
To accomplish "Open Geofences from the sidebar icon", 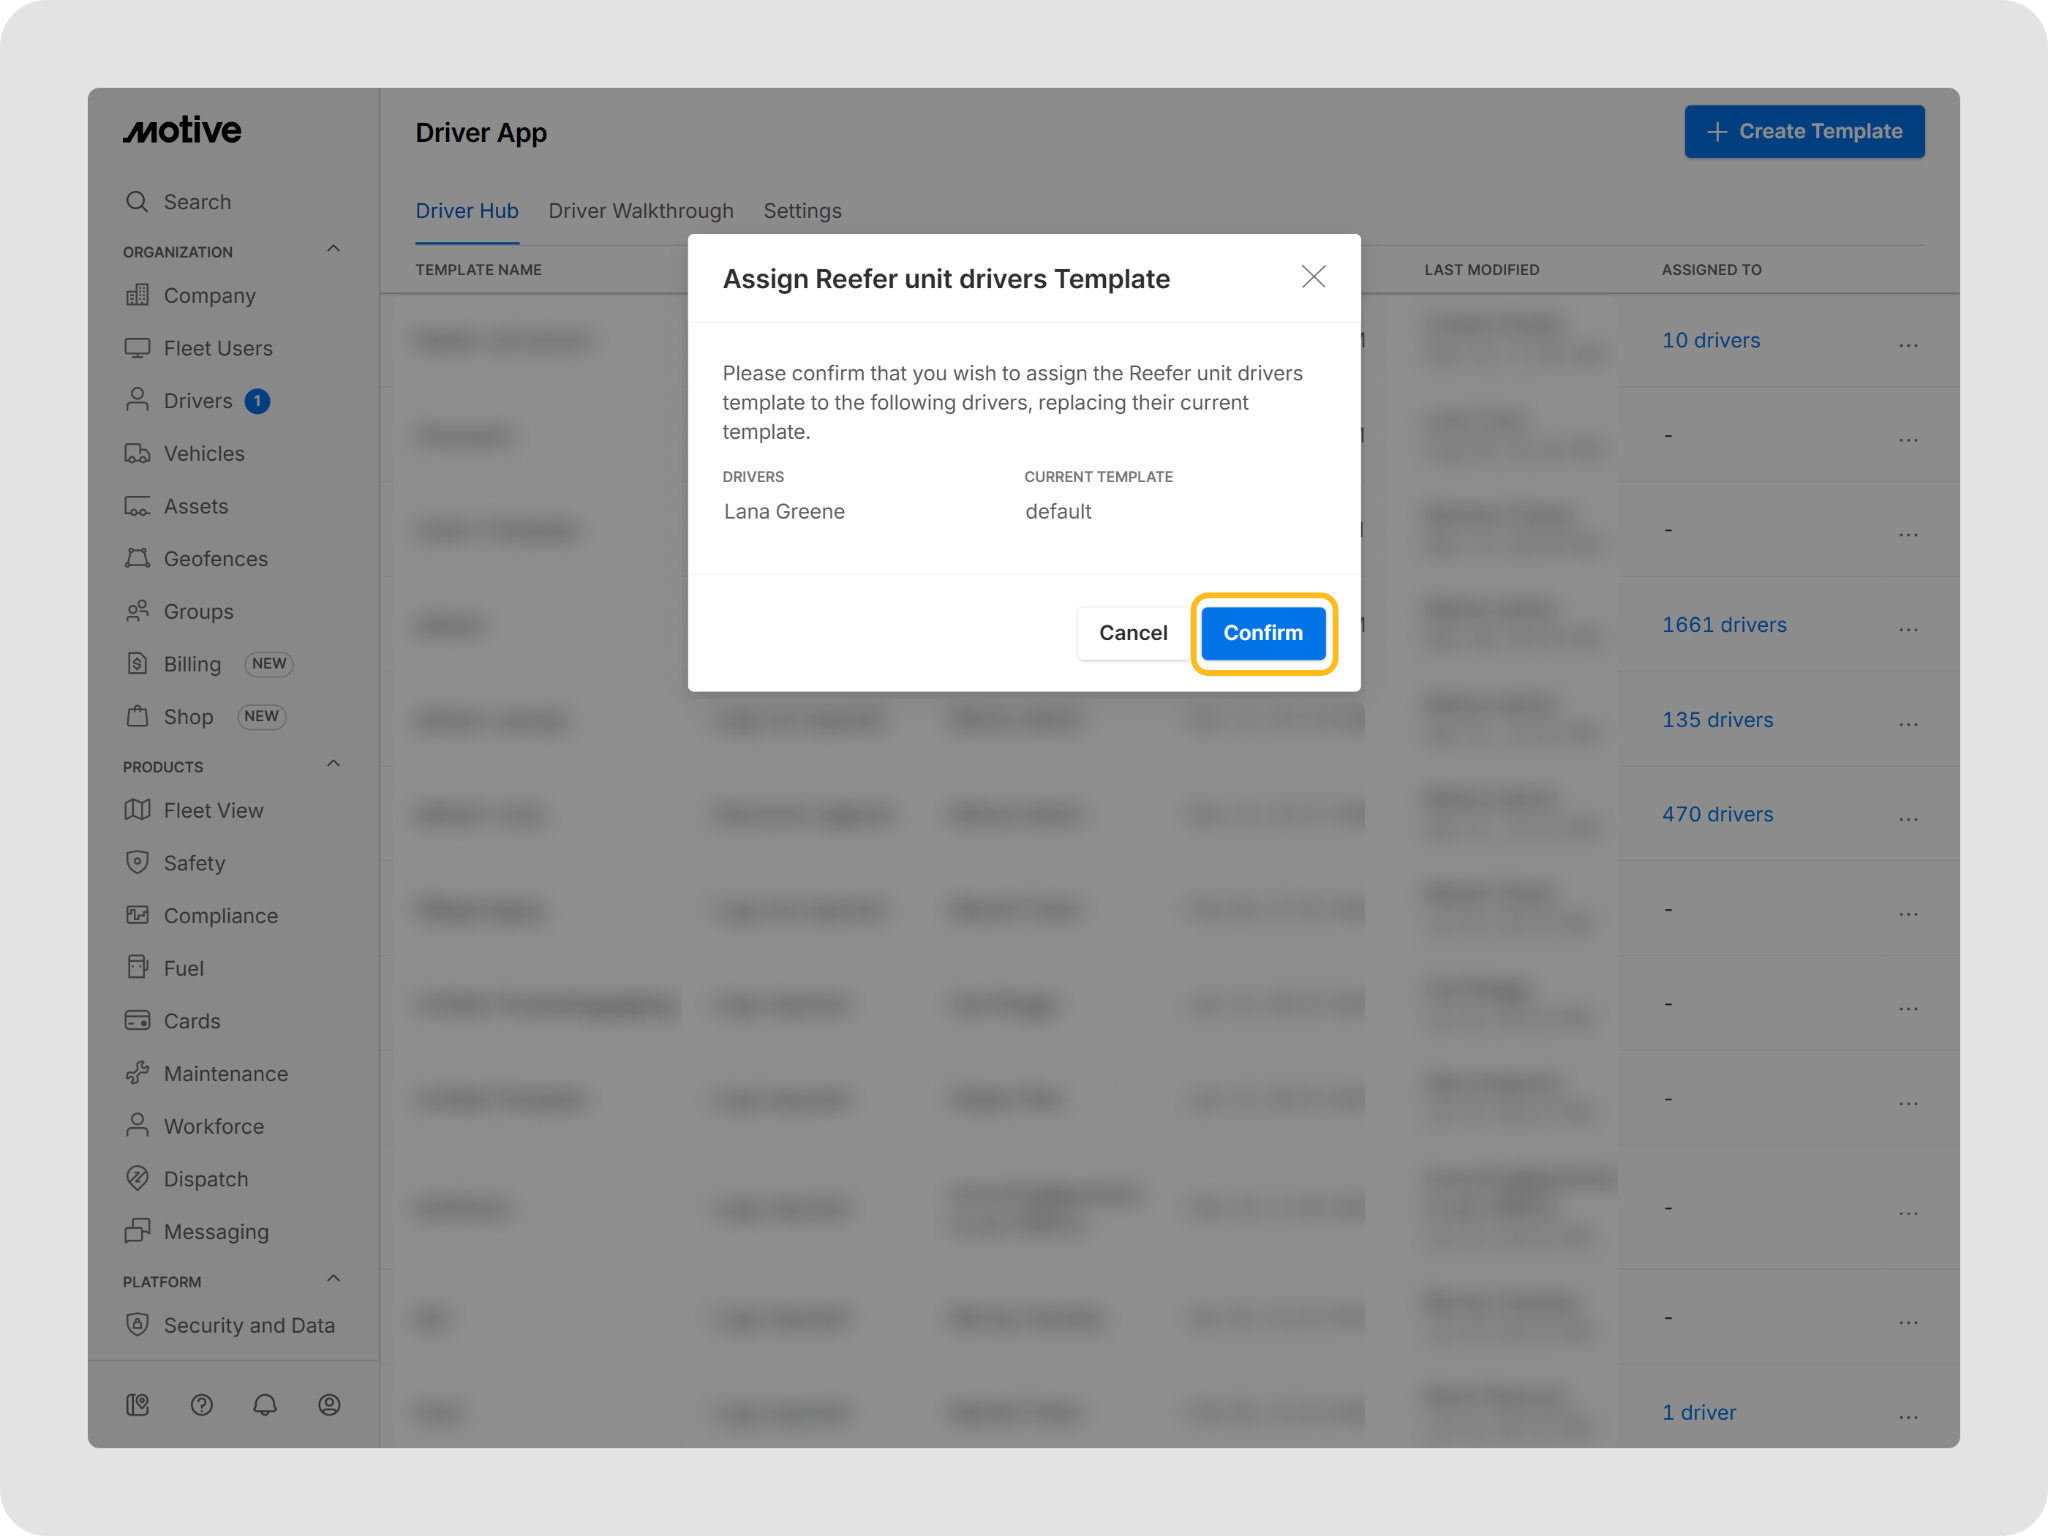I will click(137, 559).
